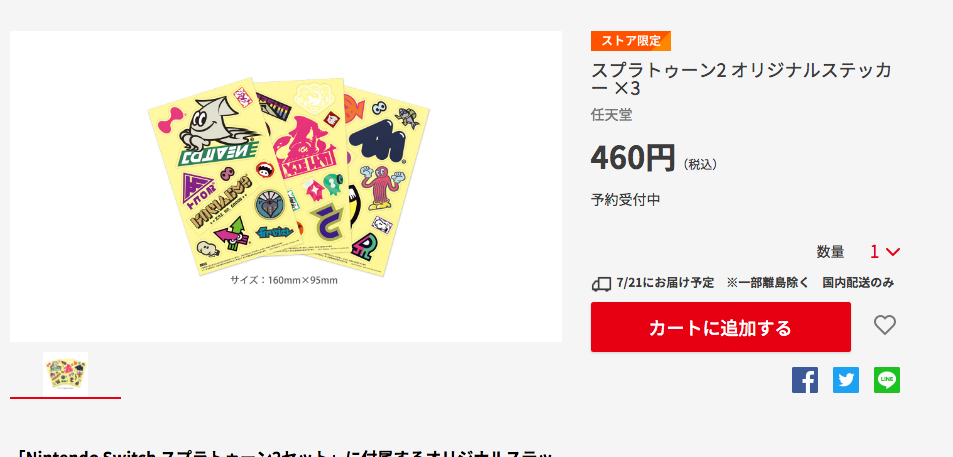Share product on Twitter

pos(846,380)
